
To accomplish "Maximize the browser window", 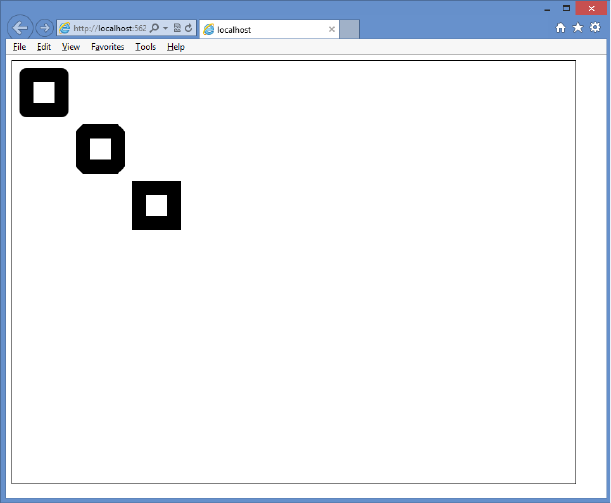I will click(x=567, y=8).
